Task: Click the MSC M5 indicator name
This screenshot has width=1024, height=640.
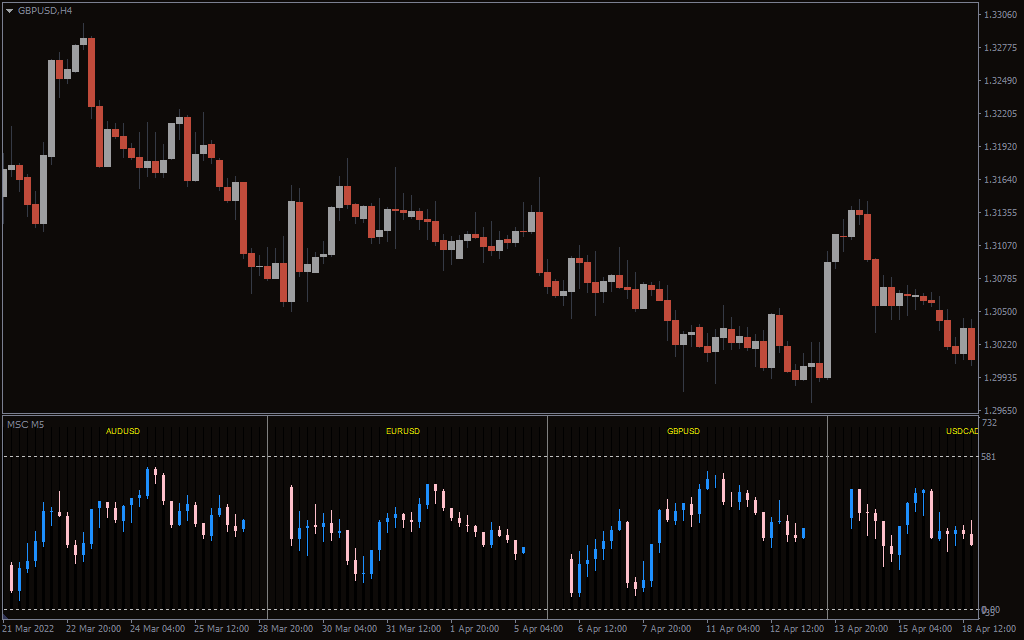Action: [x=25, y=425]
